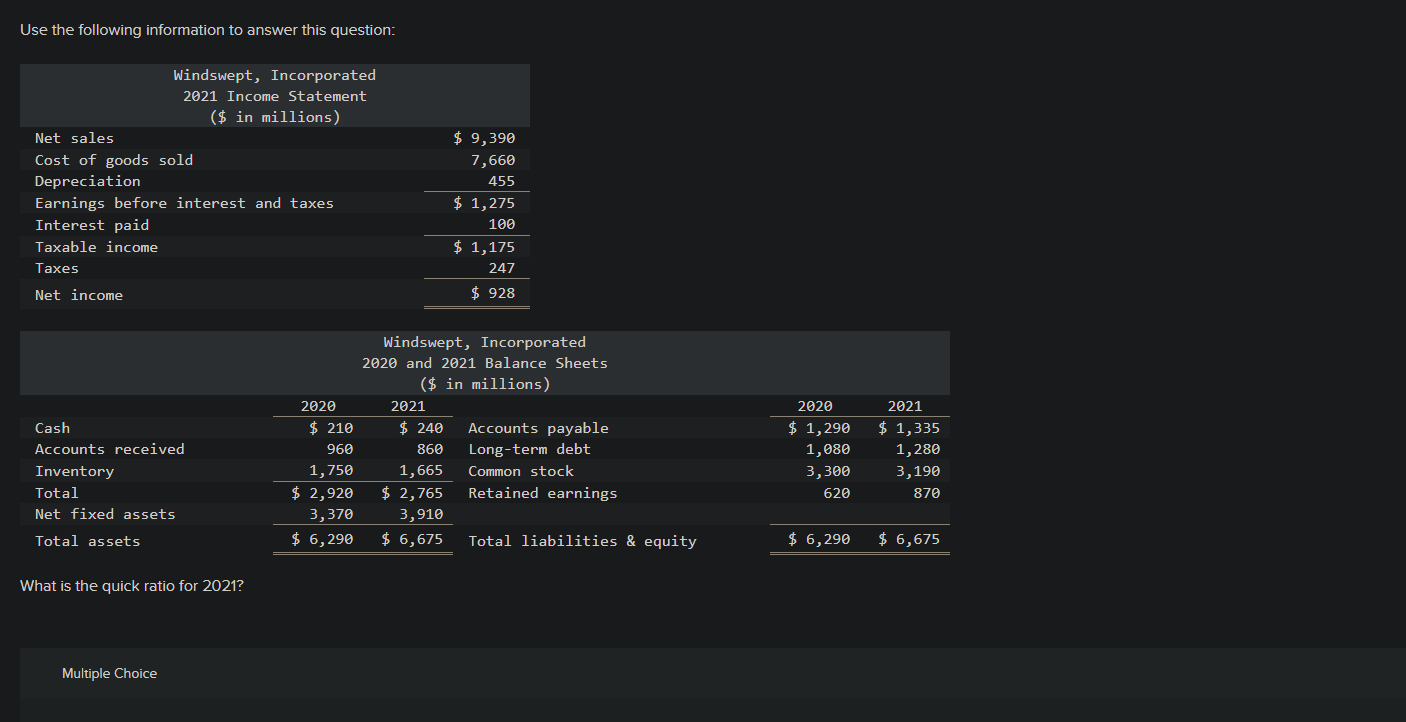Viewport: 1406px width, 722px height.
Task: Select current assets total $ 2,920
Action: pos(322,493)
